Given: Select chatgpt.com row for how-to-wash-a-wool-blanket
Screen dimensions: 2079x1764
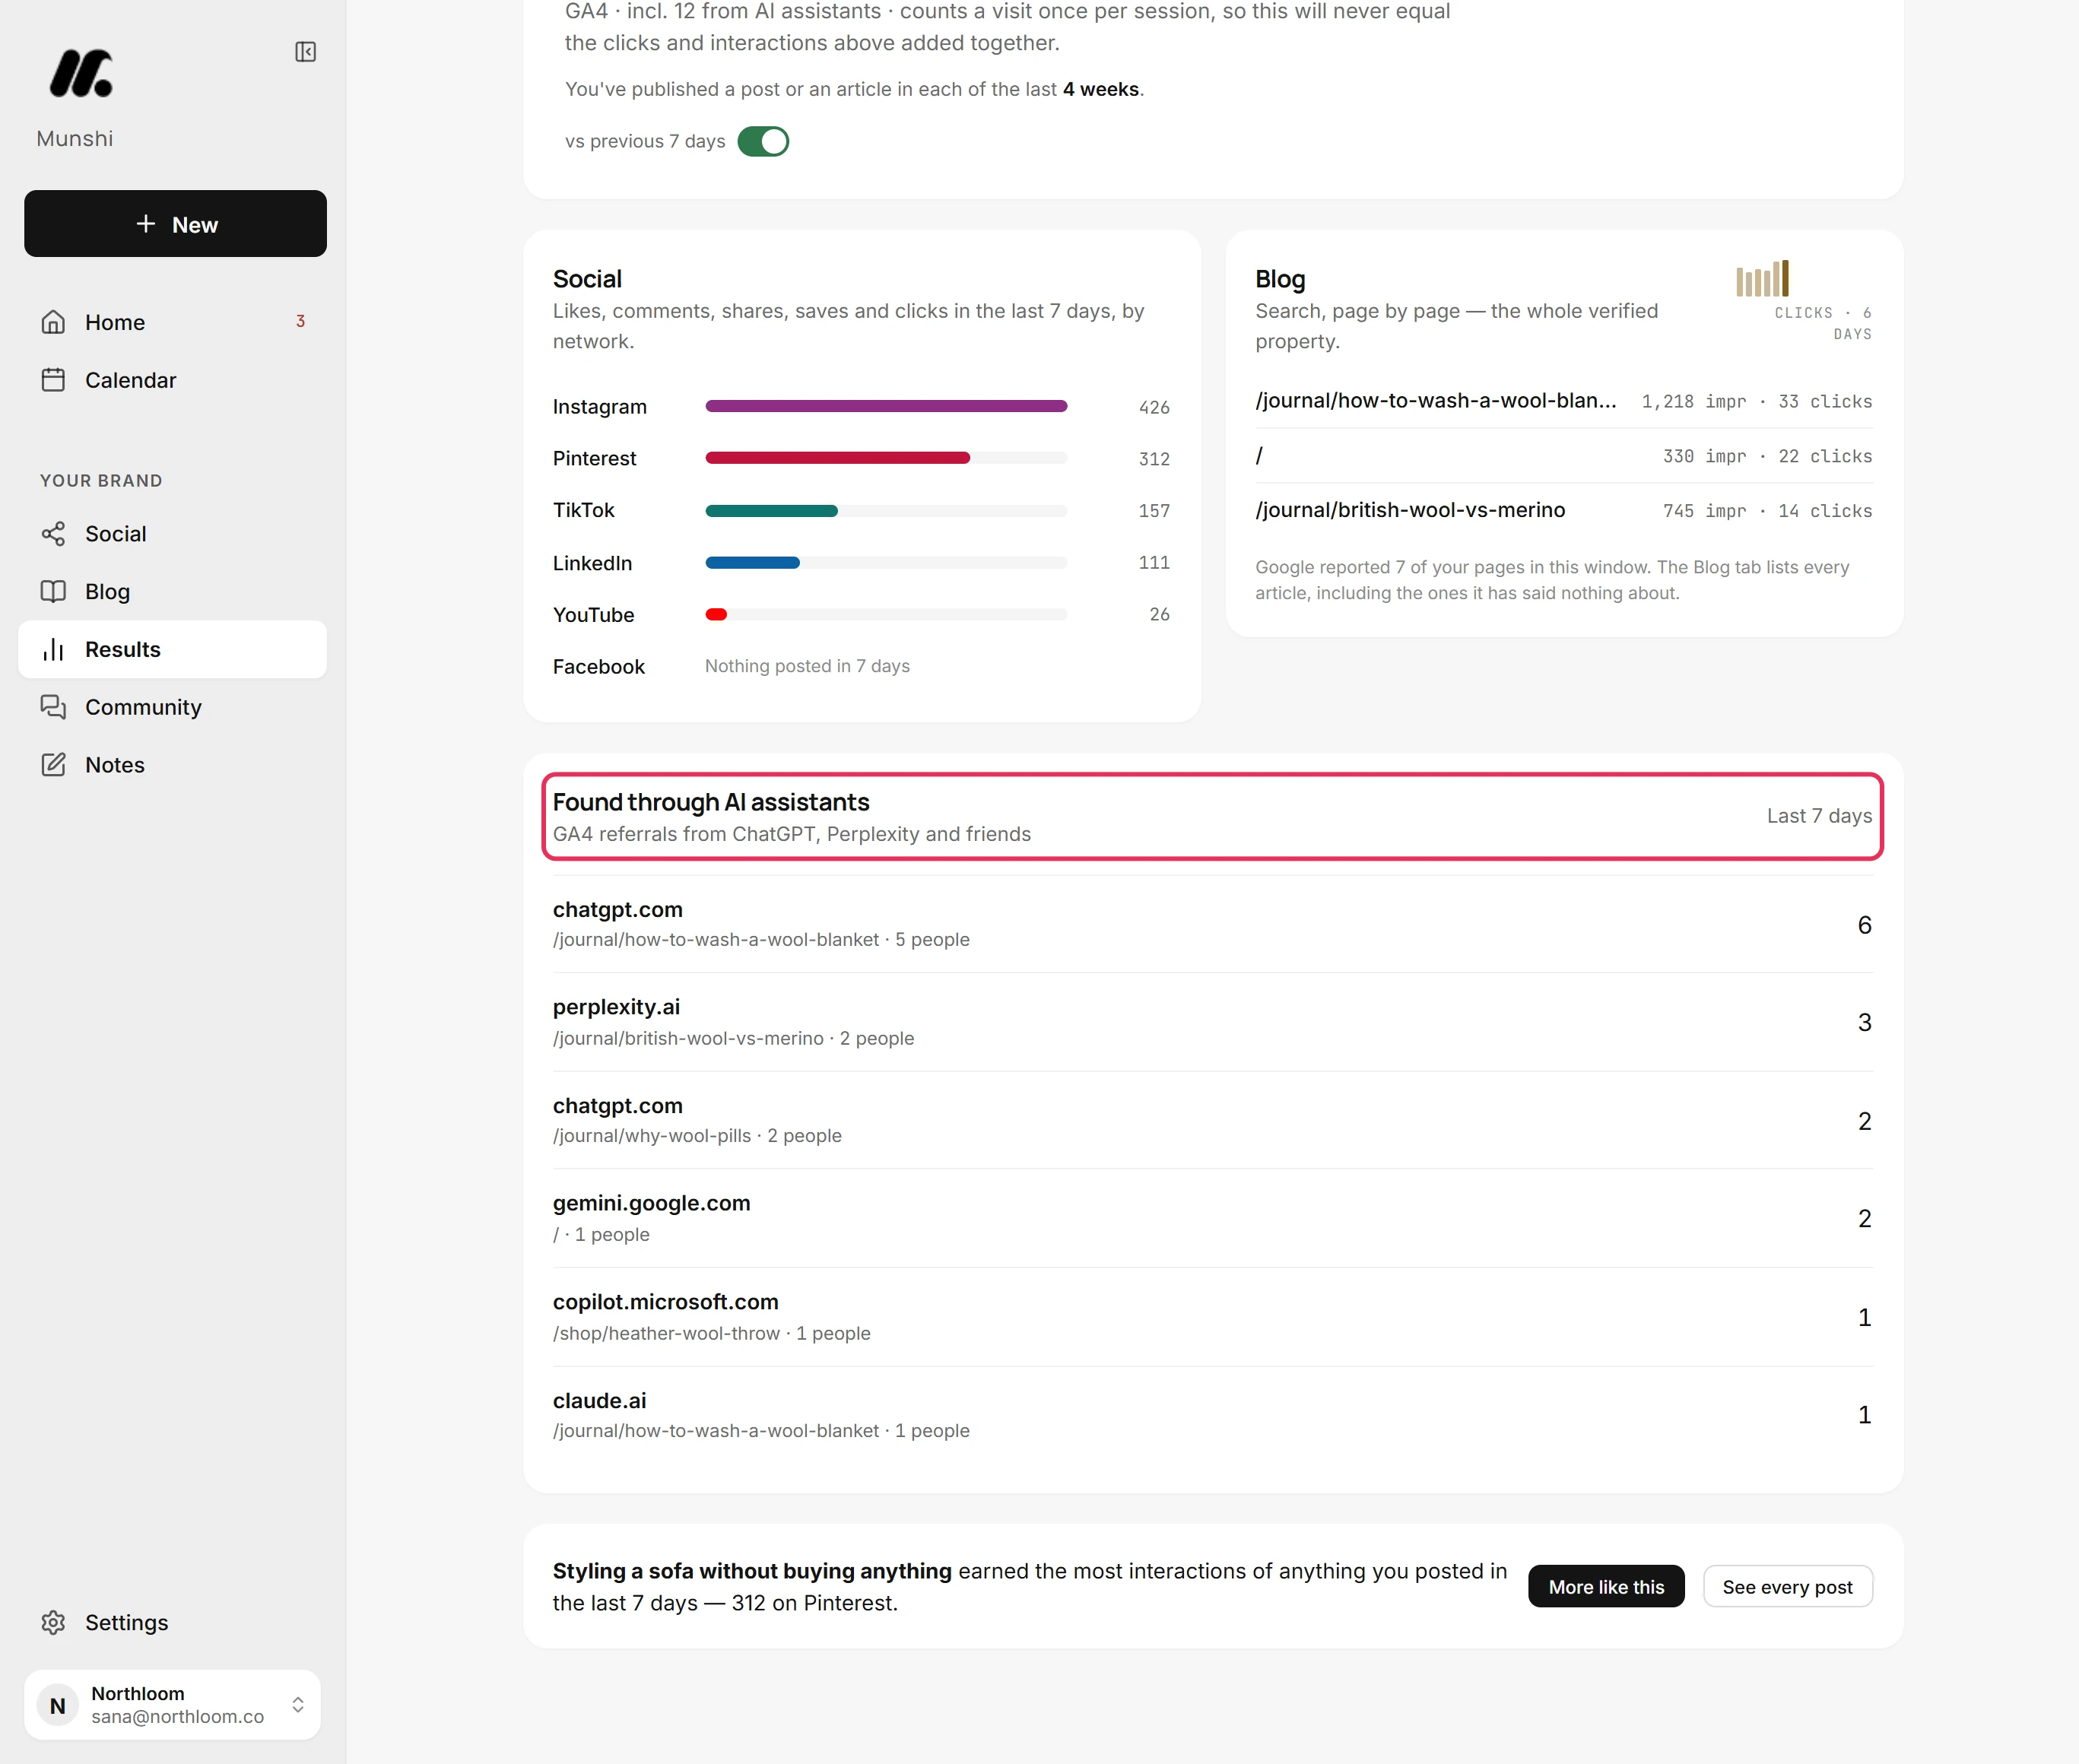Looking at the screenshot, I should coord(1212,924).
